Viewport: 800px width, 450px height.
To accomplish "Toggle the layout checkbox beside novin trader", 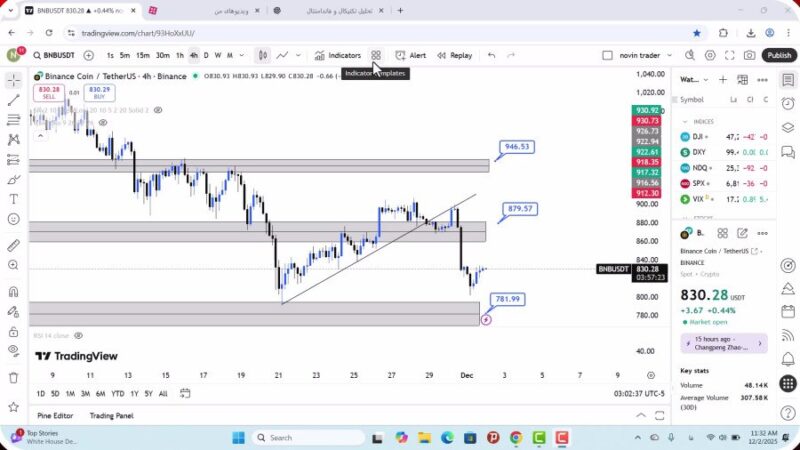I will coord(607,56).
